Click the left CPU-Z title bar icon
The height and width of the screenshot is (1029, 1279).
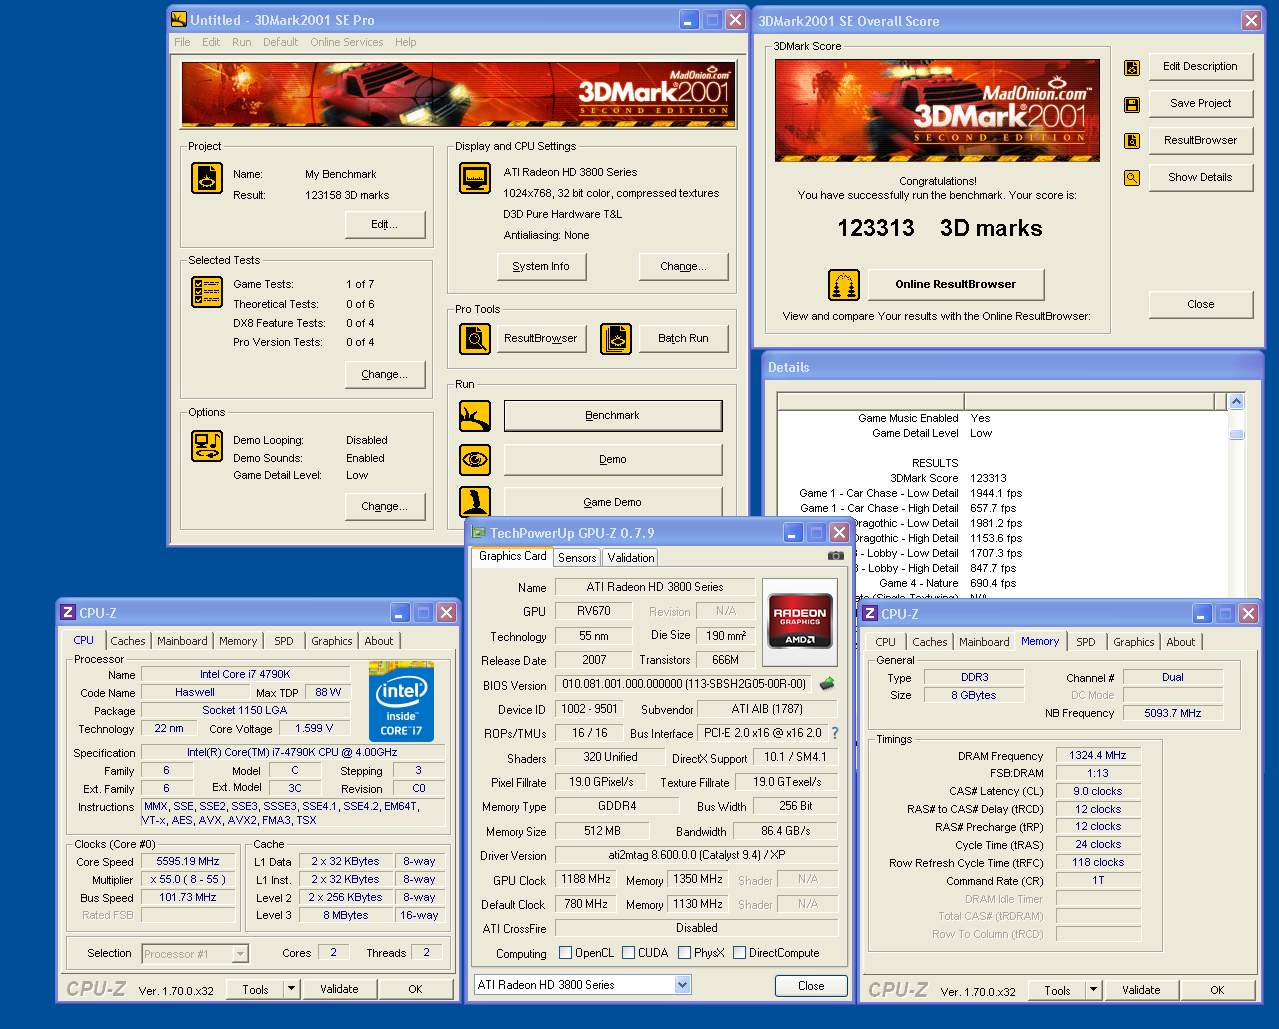68,612
